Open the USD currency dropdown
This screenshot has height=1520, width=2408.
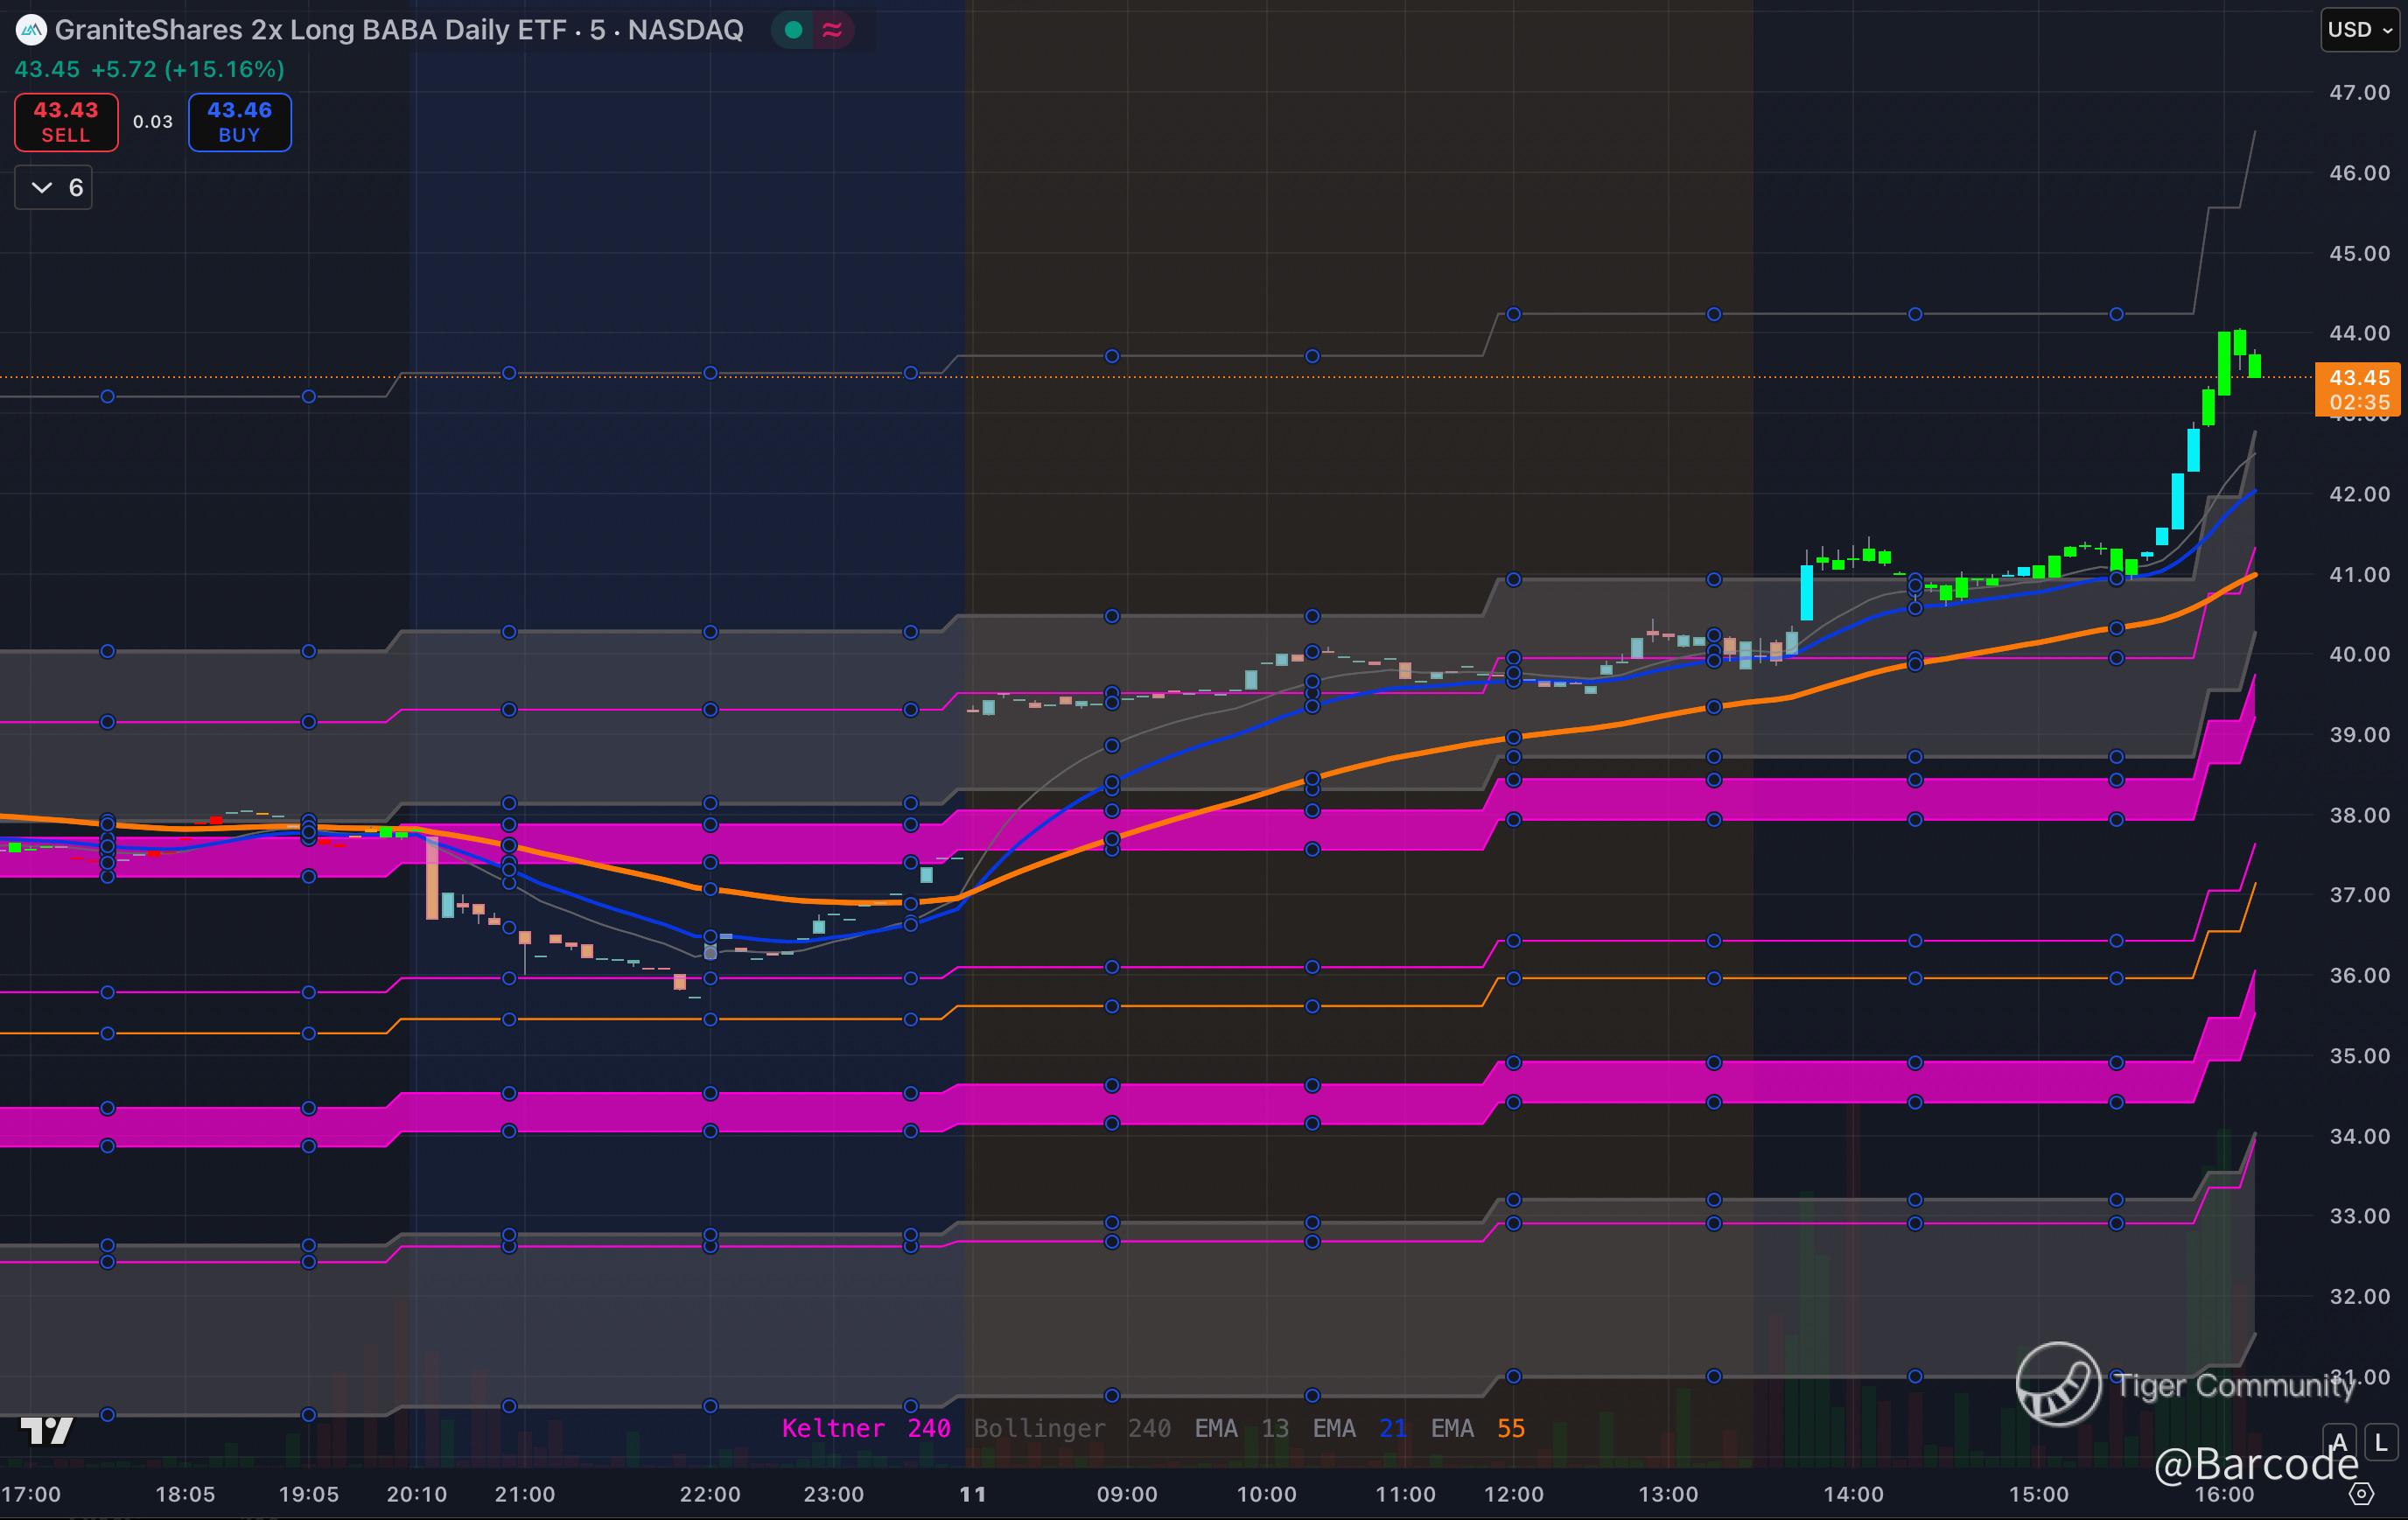[x=2359, y=30]
